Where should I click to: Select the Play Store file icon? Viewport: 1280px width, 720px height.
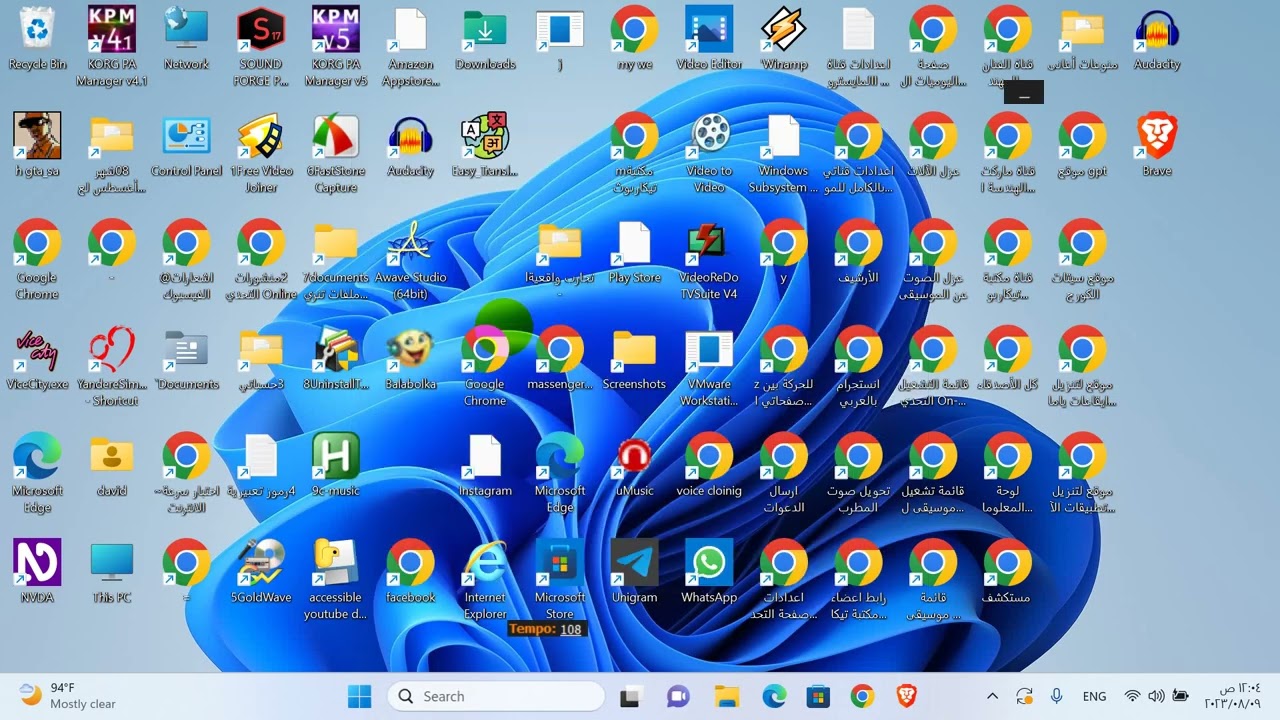point(634,254)
